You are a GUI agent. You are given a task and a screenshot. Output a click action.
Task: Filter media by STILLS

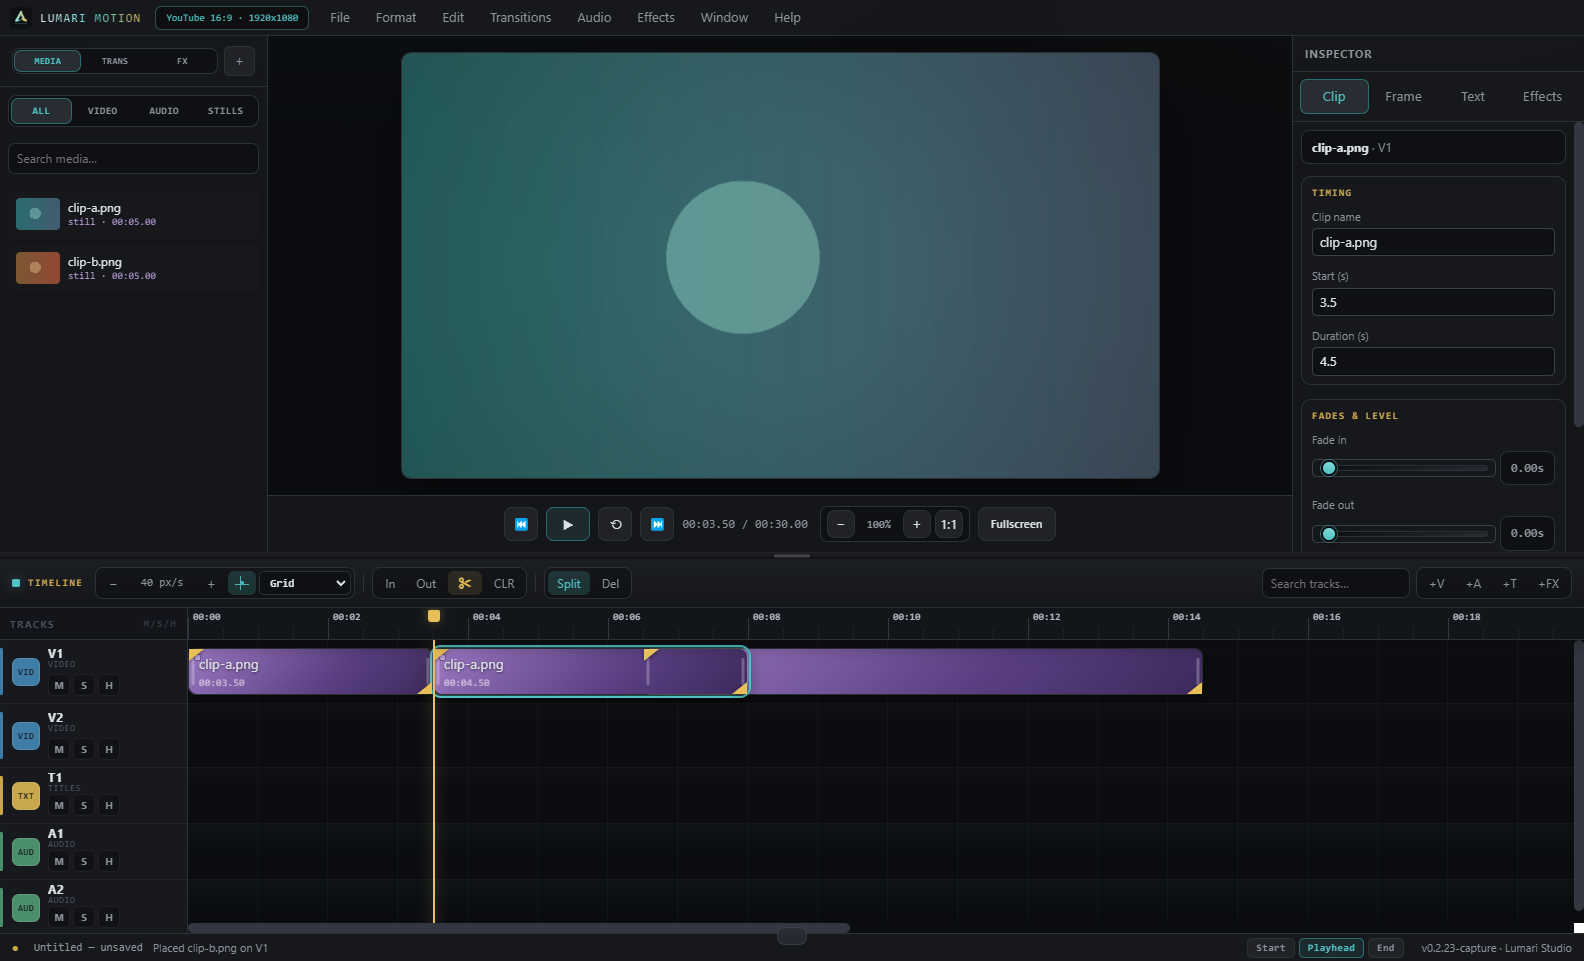225,111
